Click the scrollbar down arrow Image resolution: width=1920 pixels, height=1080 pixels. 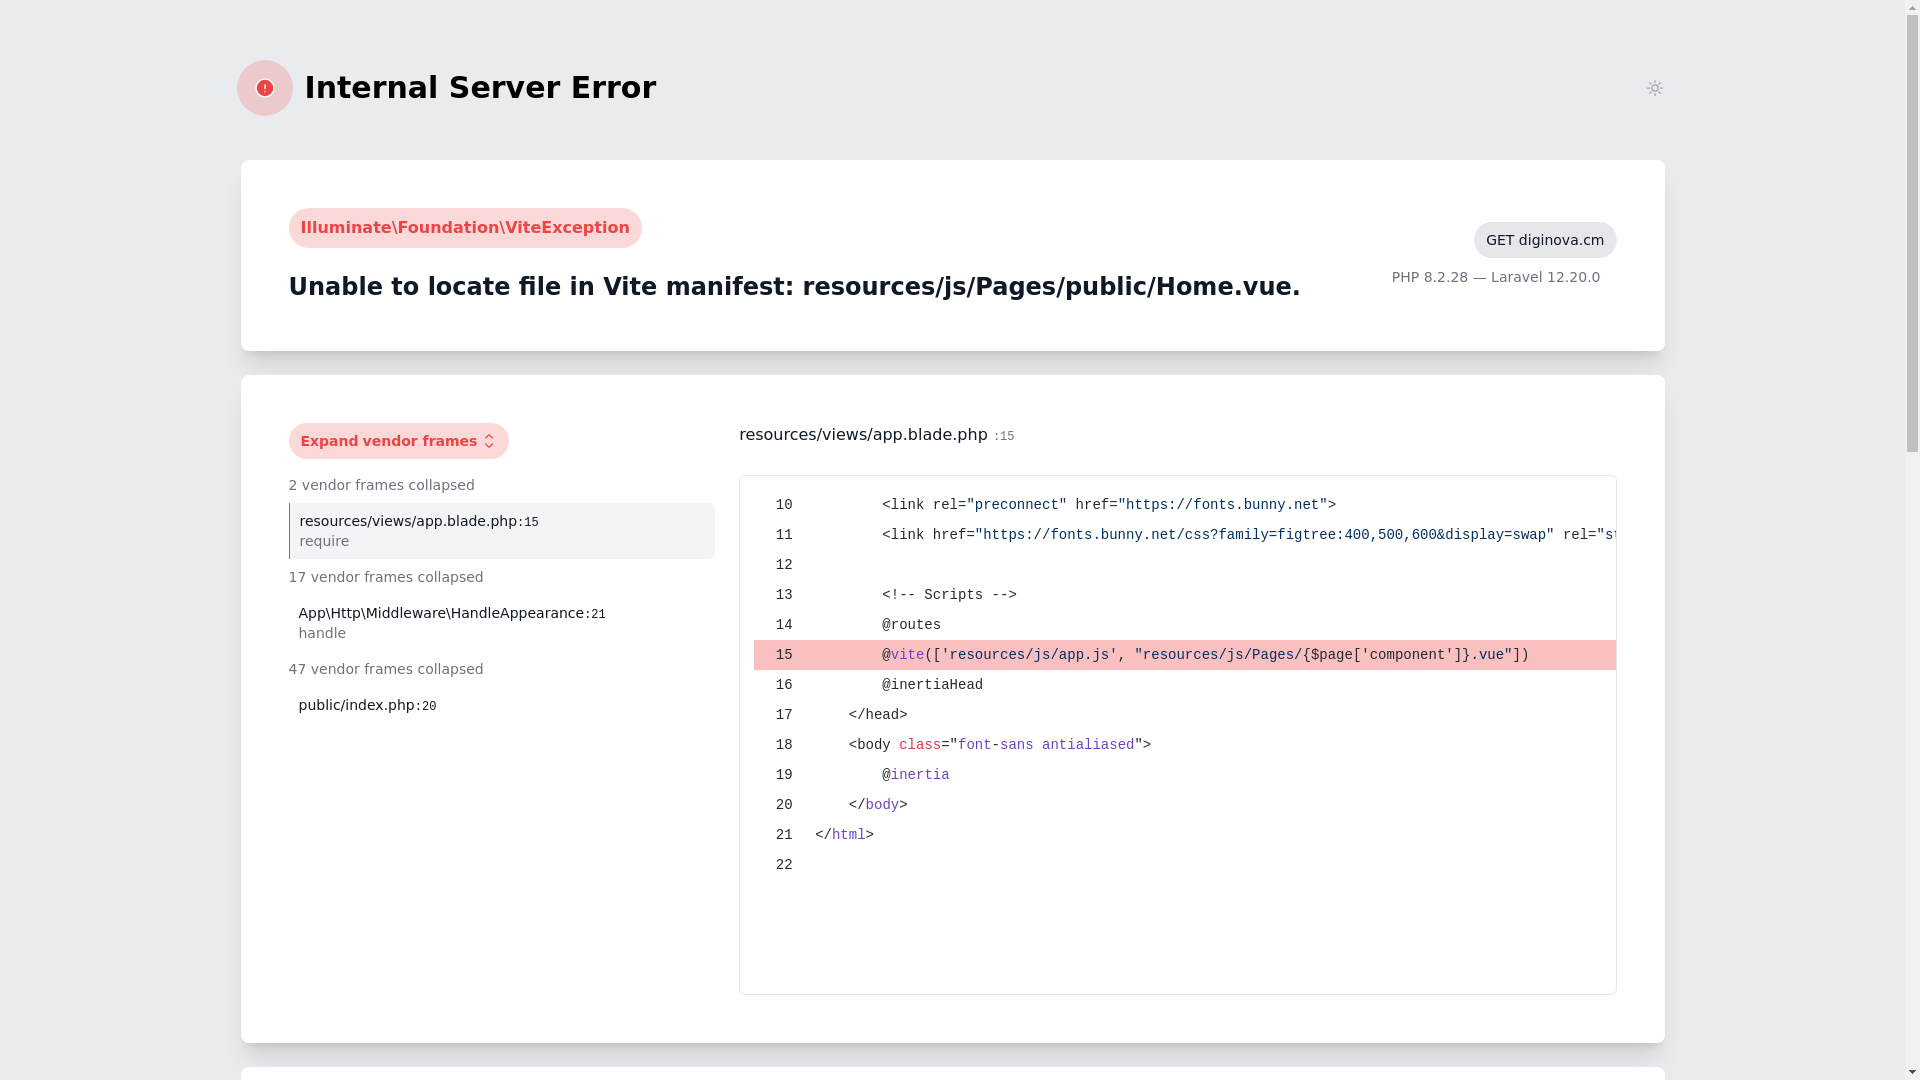pyautogui.click(x=1912, y=1072)
